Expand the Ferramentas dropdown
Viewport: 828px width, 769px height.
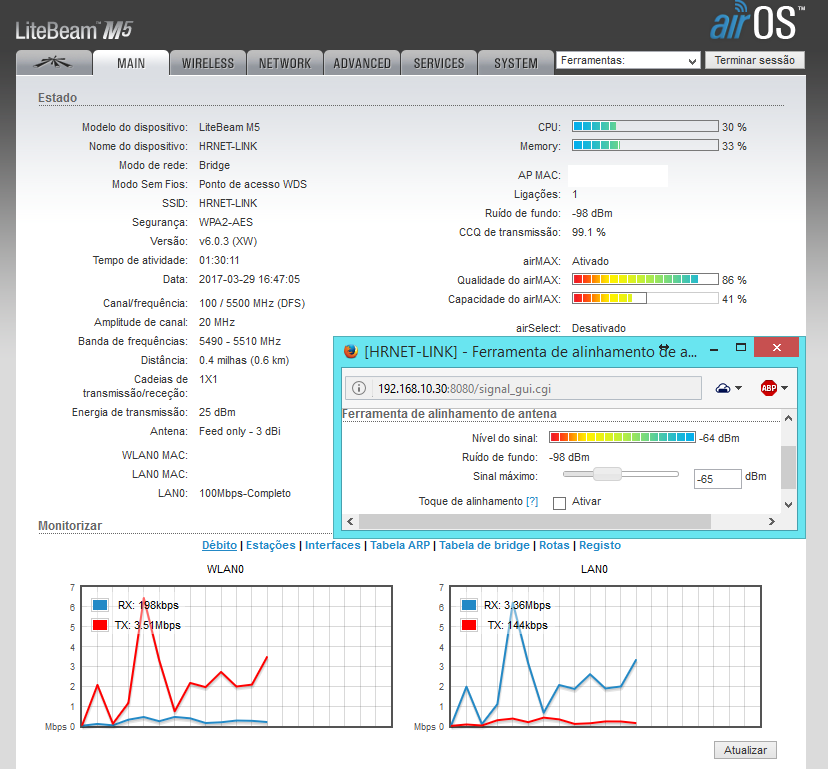click(x=628, y=60)
